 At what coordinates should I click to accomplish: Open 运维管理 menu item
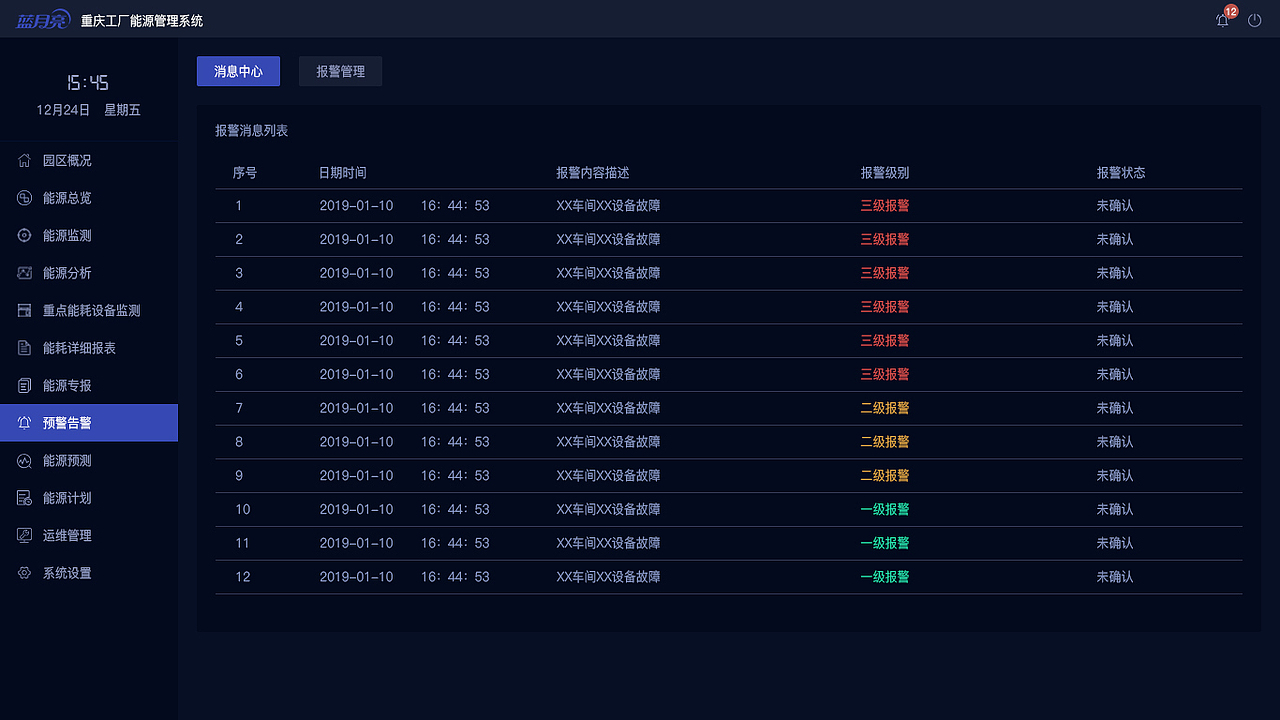pyautogui.click(x=89, y=535)
